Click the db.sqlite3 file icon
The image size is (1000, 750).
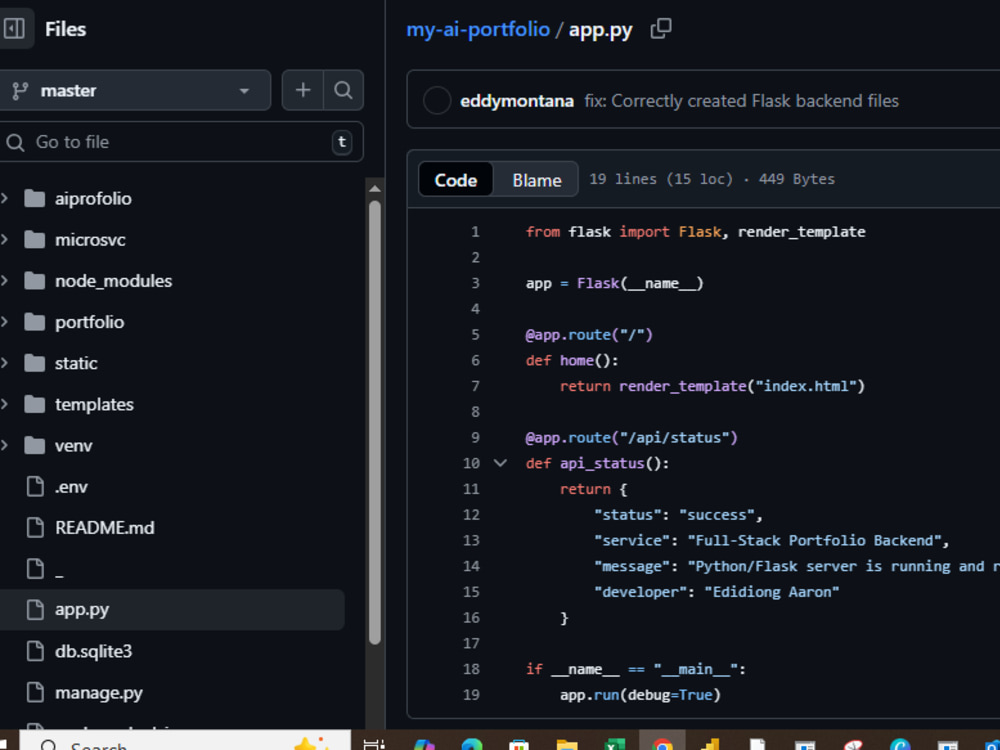[35, 651]
